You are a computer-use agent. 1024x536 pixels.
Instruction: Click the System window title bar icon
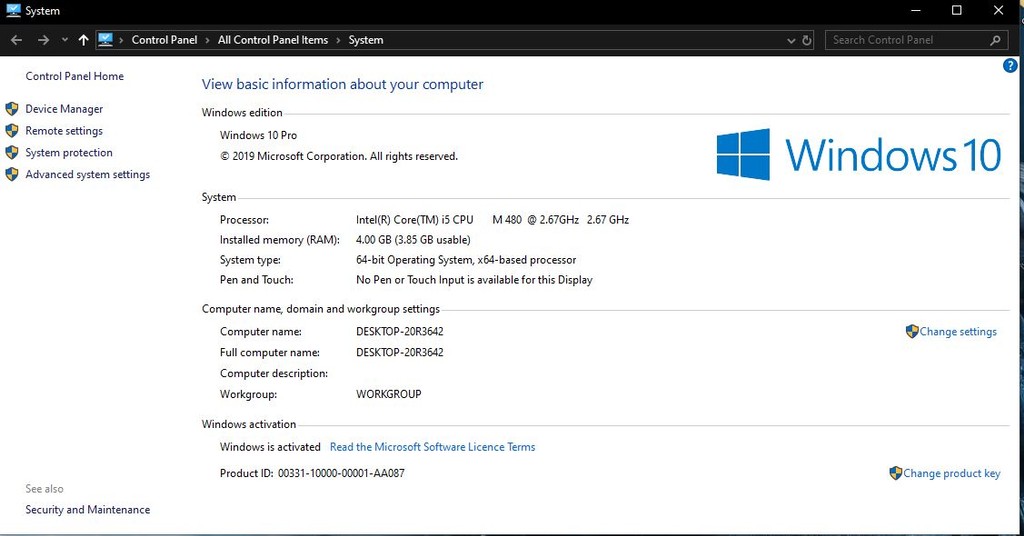coord(13,11)
